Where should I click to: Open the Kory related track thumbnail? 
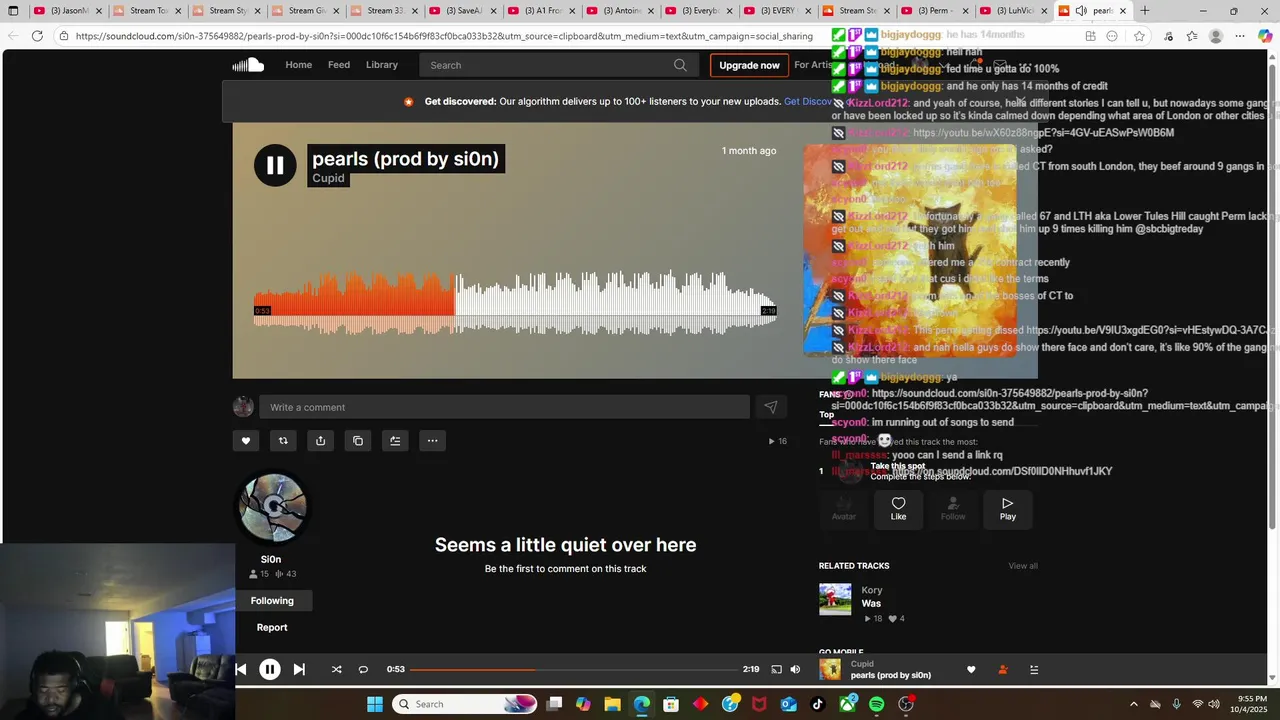(835, 600)
